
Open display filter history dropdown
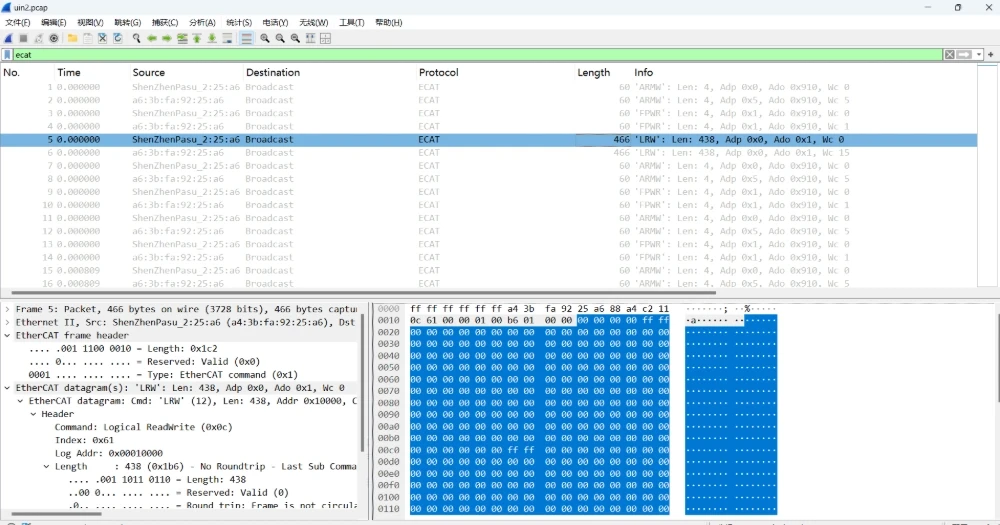point(979,55)
